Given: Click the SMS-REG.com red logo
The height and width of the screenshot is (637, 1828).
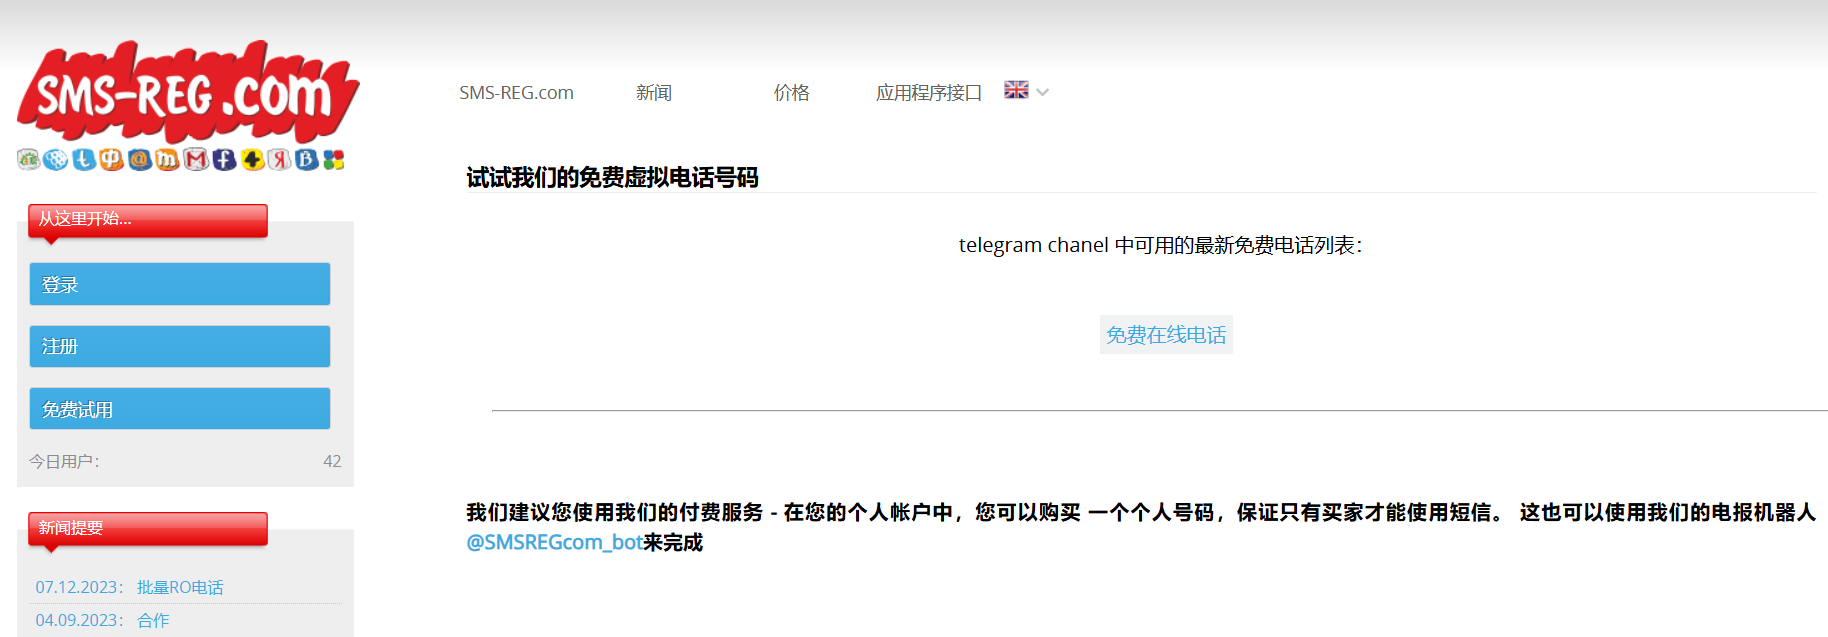Looking at the screenshot, I should pyautogui.click(x=188, y=92).
